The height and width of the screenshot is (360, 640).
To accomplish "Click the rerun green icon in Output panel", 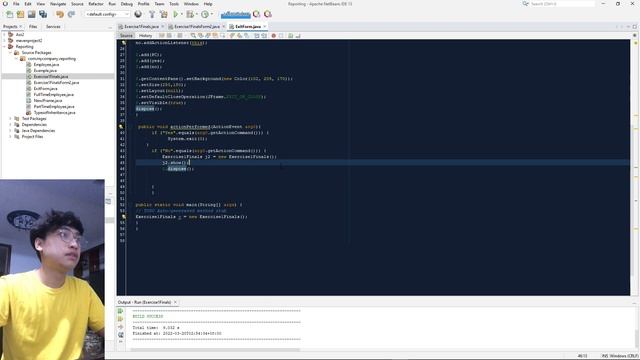I will pyautogui.click(x=120, y=311).
